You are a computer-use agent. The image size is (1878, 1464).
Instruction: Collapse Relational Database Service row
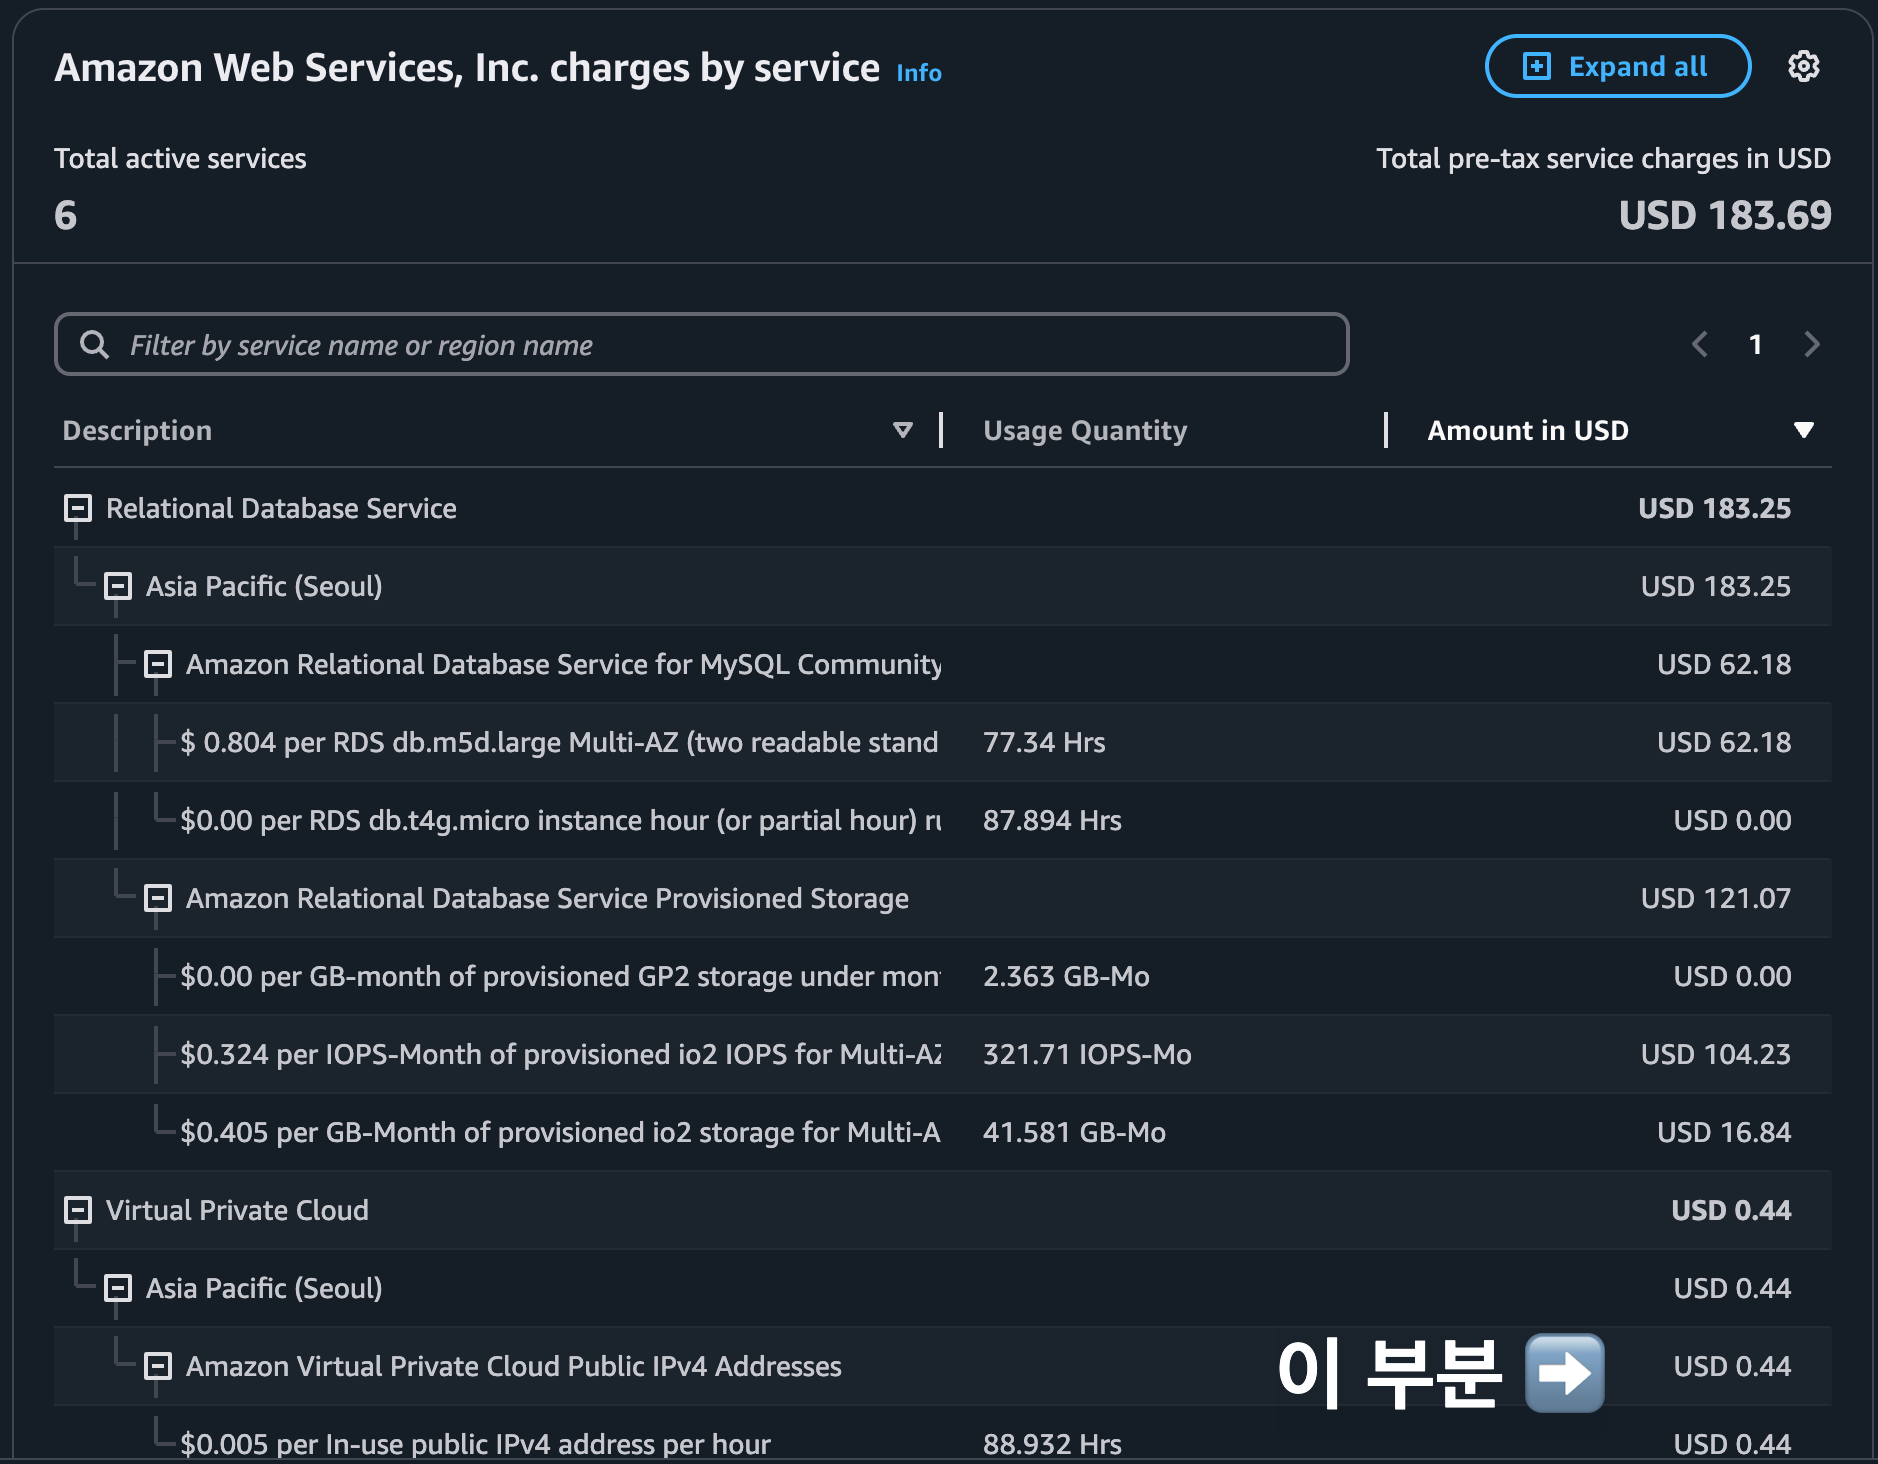point(78,508)
